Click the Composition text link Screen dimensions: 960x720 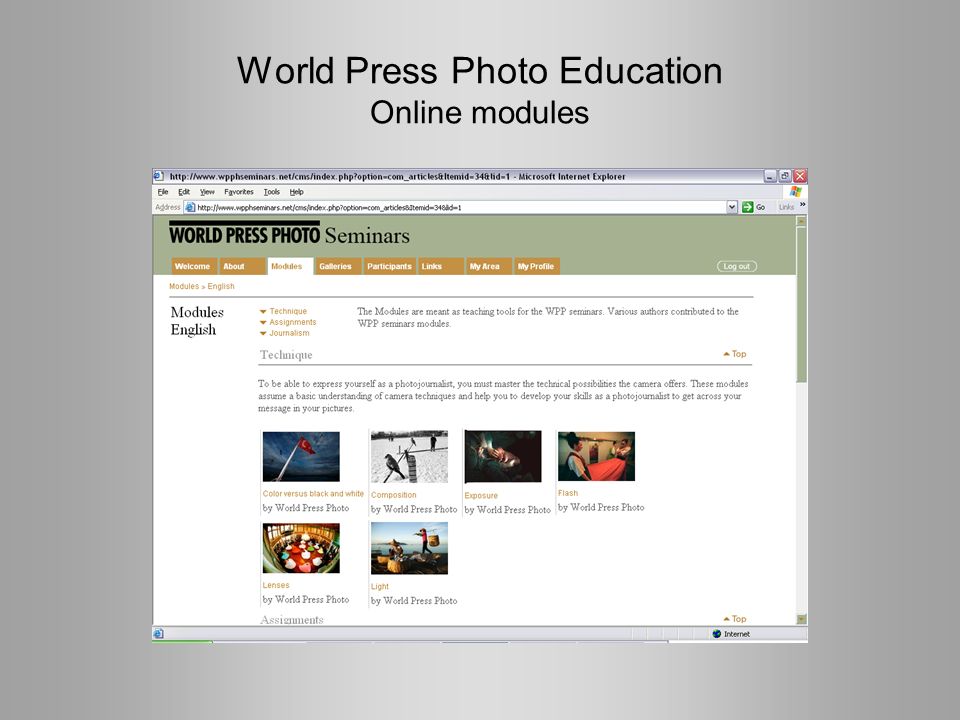[x=393, y=495]
